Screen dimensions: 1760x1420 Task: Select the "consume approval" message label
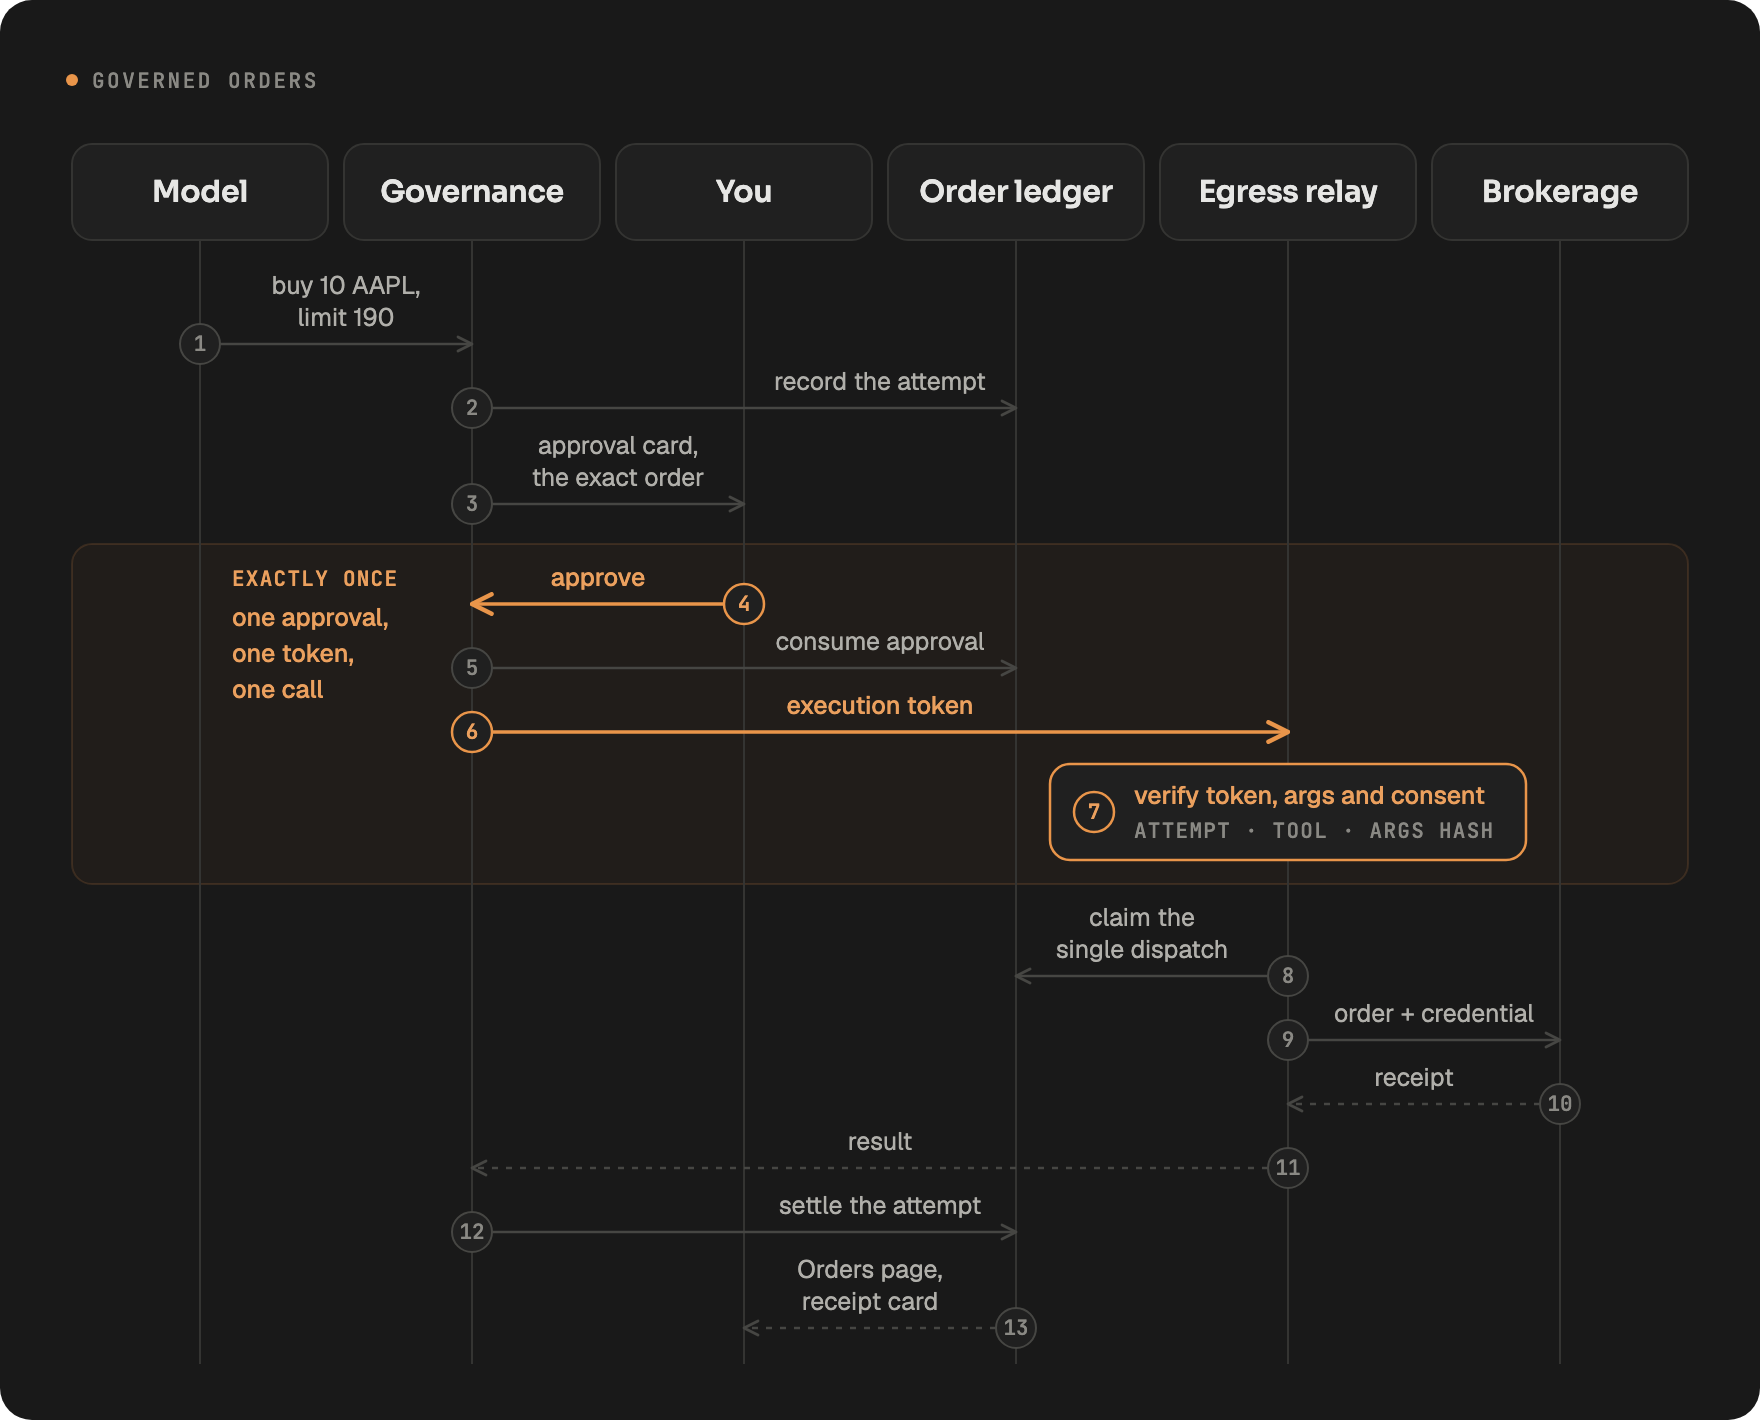[x=879, y=642]
